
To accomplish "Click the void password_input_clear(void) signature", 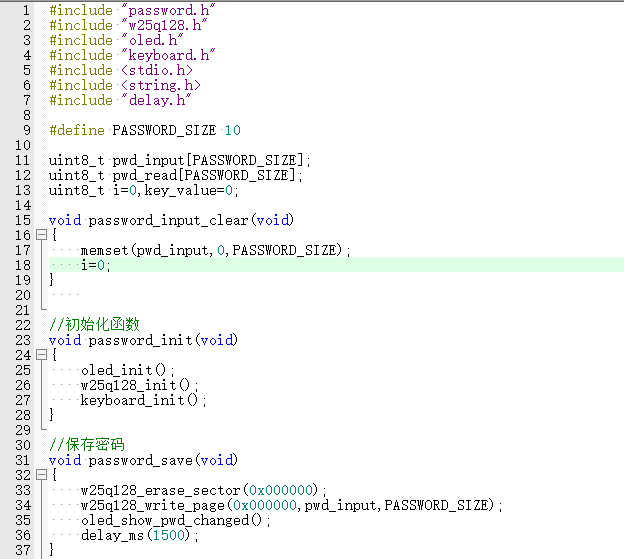I will (171, 220).
